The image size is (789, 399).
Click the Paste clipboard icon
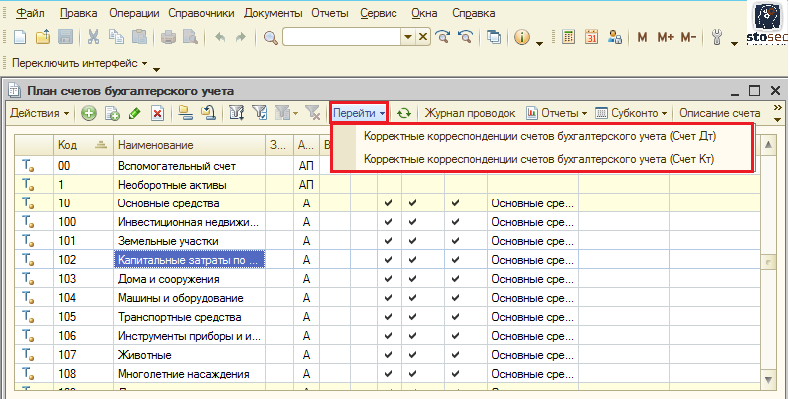coord(139,37)
